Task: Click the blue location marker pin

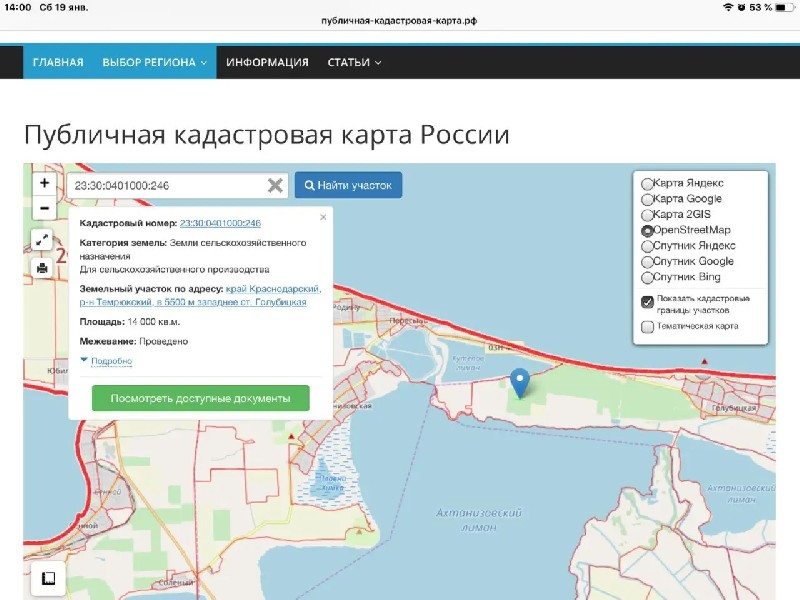Action: point(519,382)
